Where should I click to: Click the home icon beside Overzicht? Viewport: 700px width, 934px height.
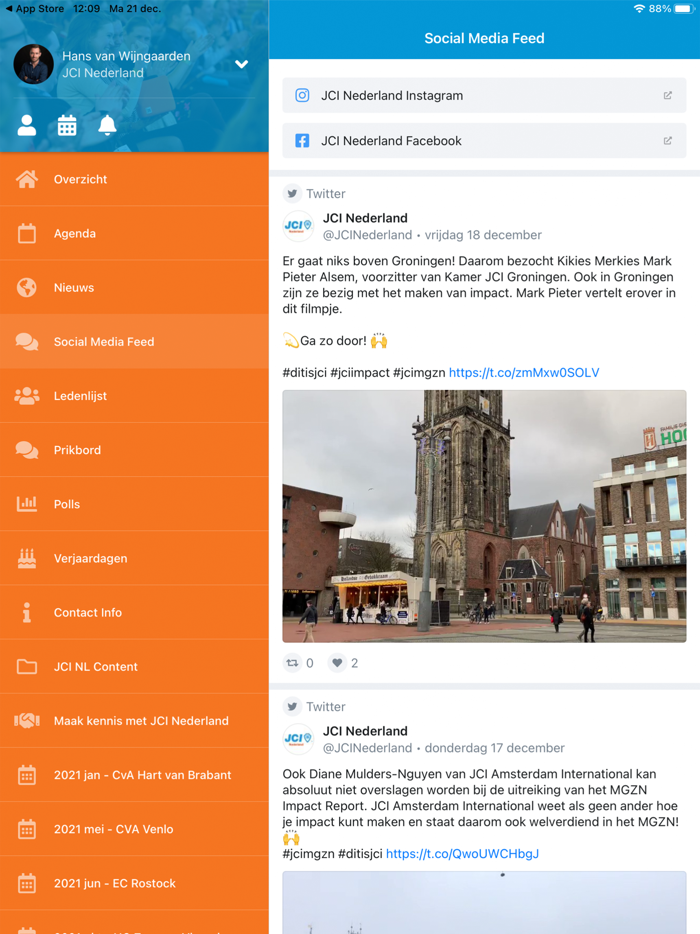point(27,179)
